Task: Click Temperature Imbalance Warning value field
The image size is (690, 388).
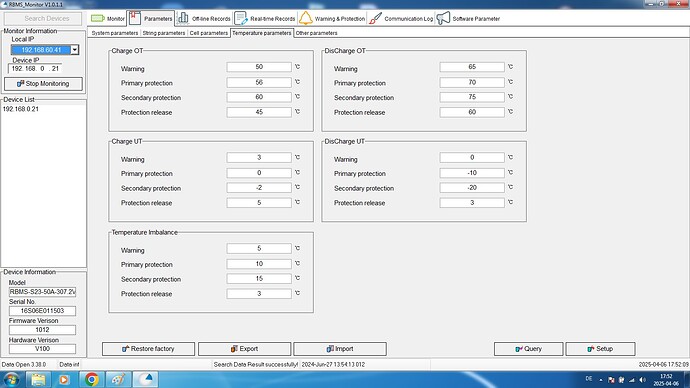Action: tap(259, 249)
